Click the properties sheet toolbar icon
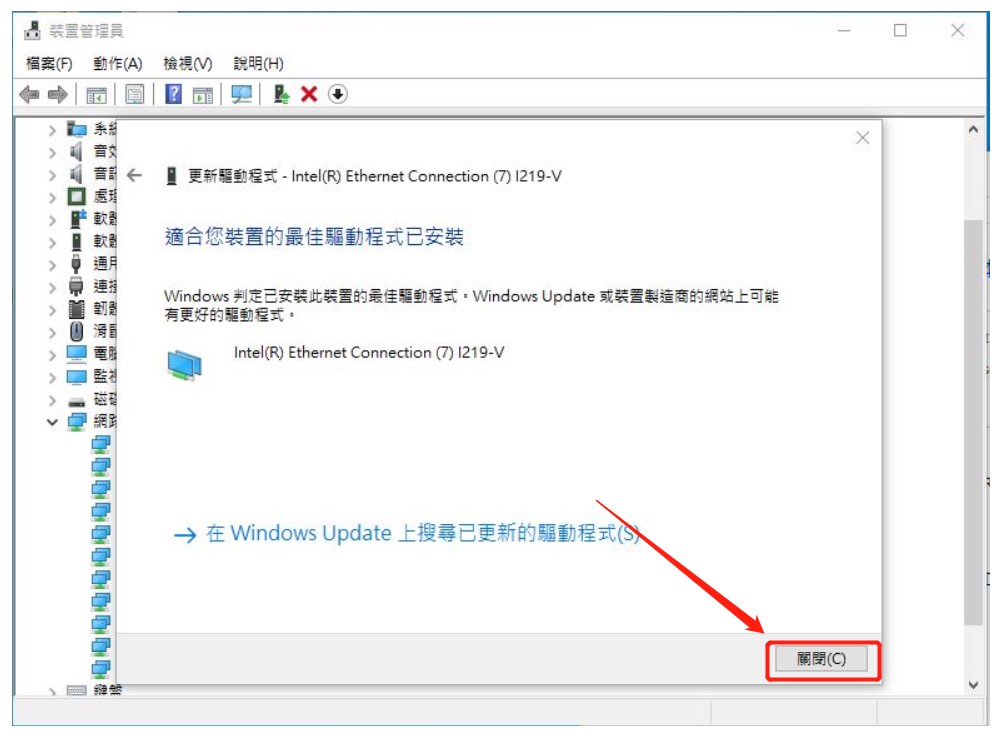This screenshot has height=739, width=997. (x=135, y=95)
